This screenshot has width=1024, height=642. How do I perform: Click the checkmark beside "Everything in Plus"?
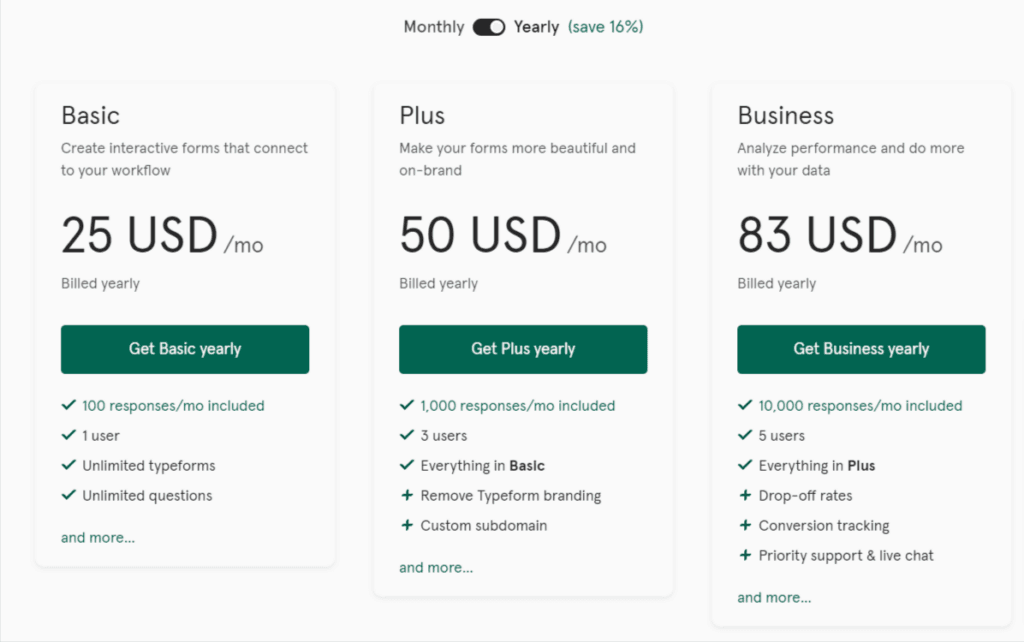(745, 465)
